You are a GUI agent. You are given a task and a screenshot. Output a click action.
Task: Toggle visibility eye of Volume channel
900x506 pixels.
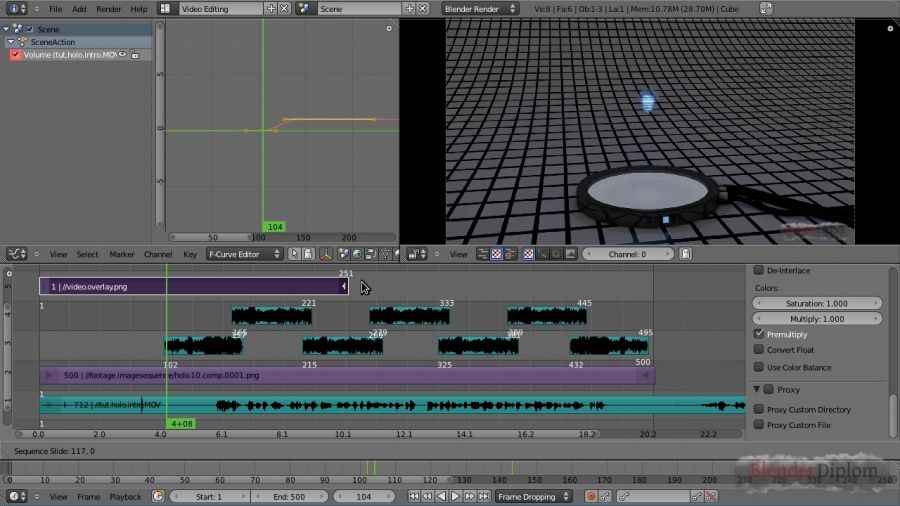(x=123, y=55)
